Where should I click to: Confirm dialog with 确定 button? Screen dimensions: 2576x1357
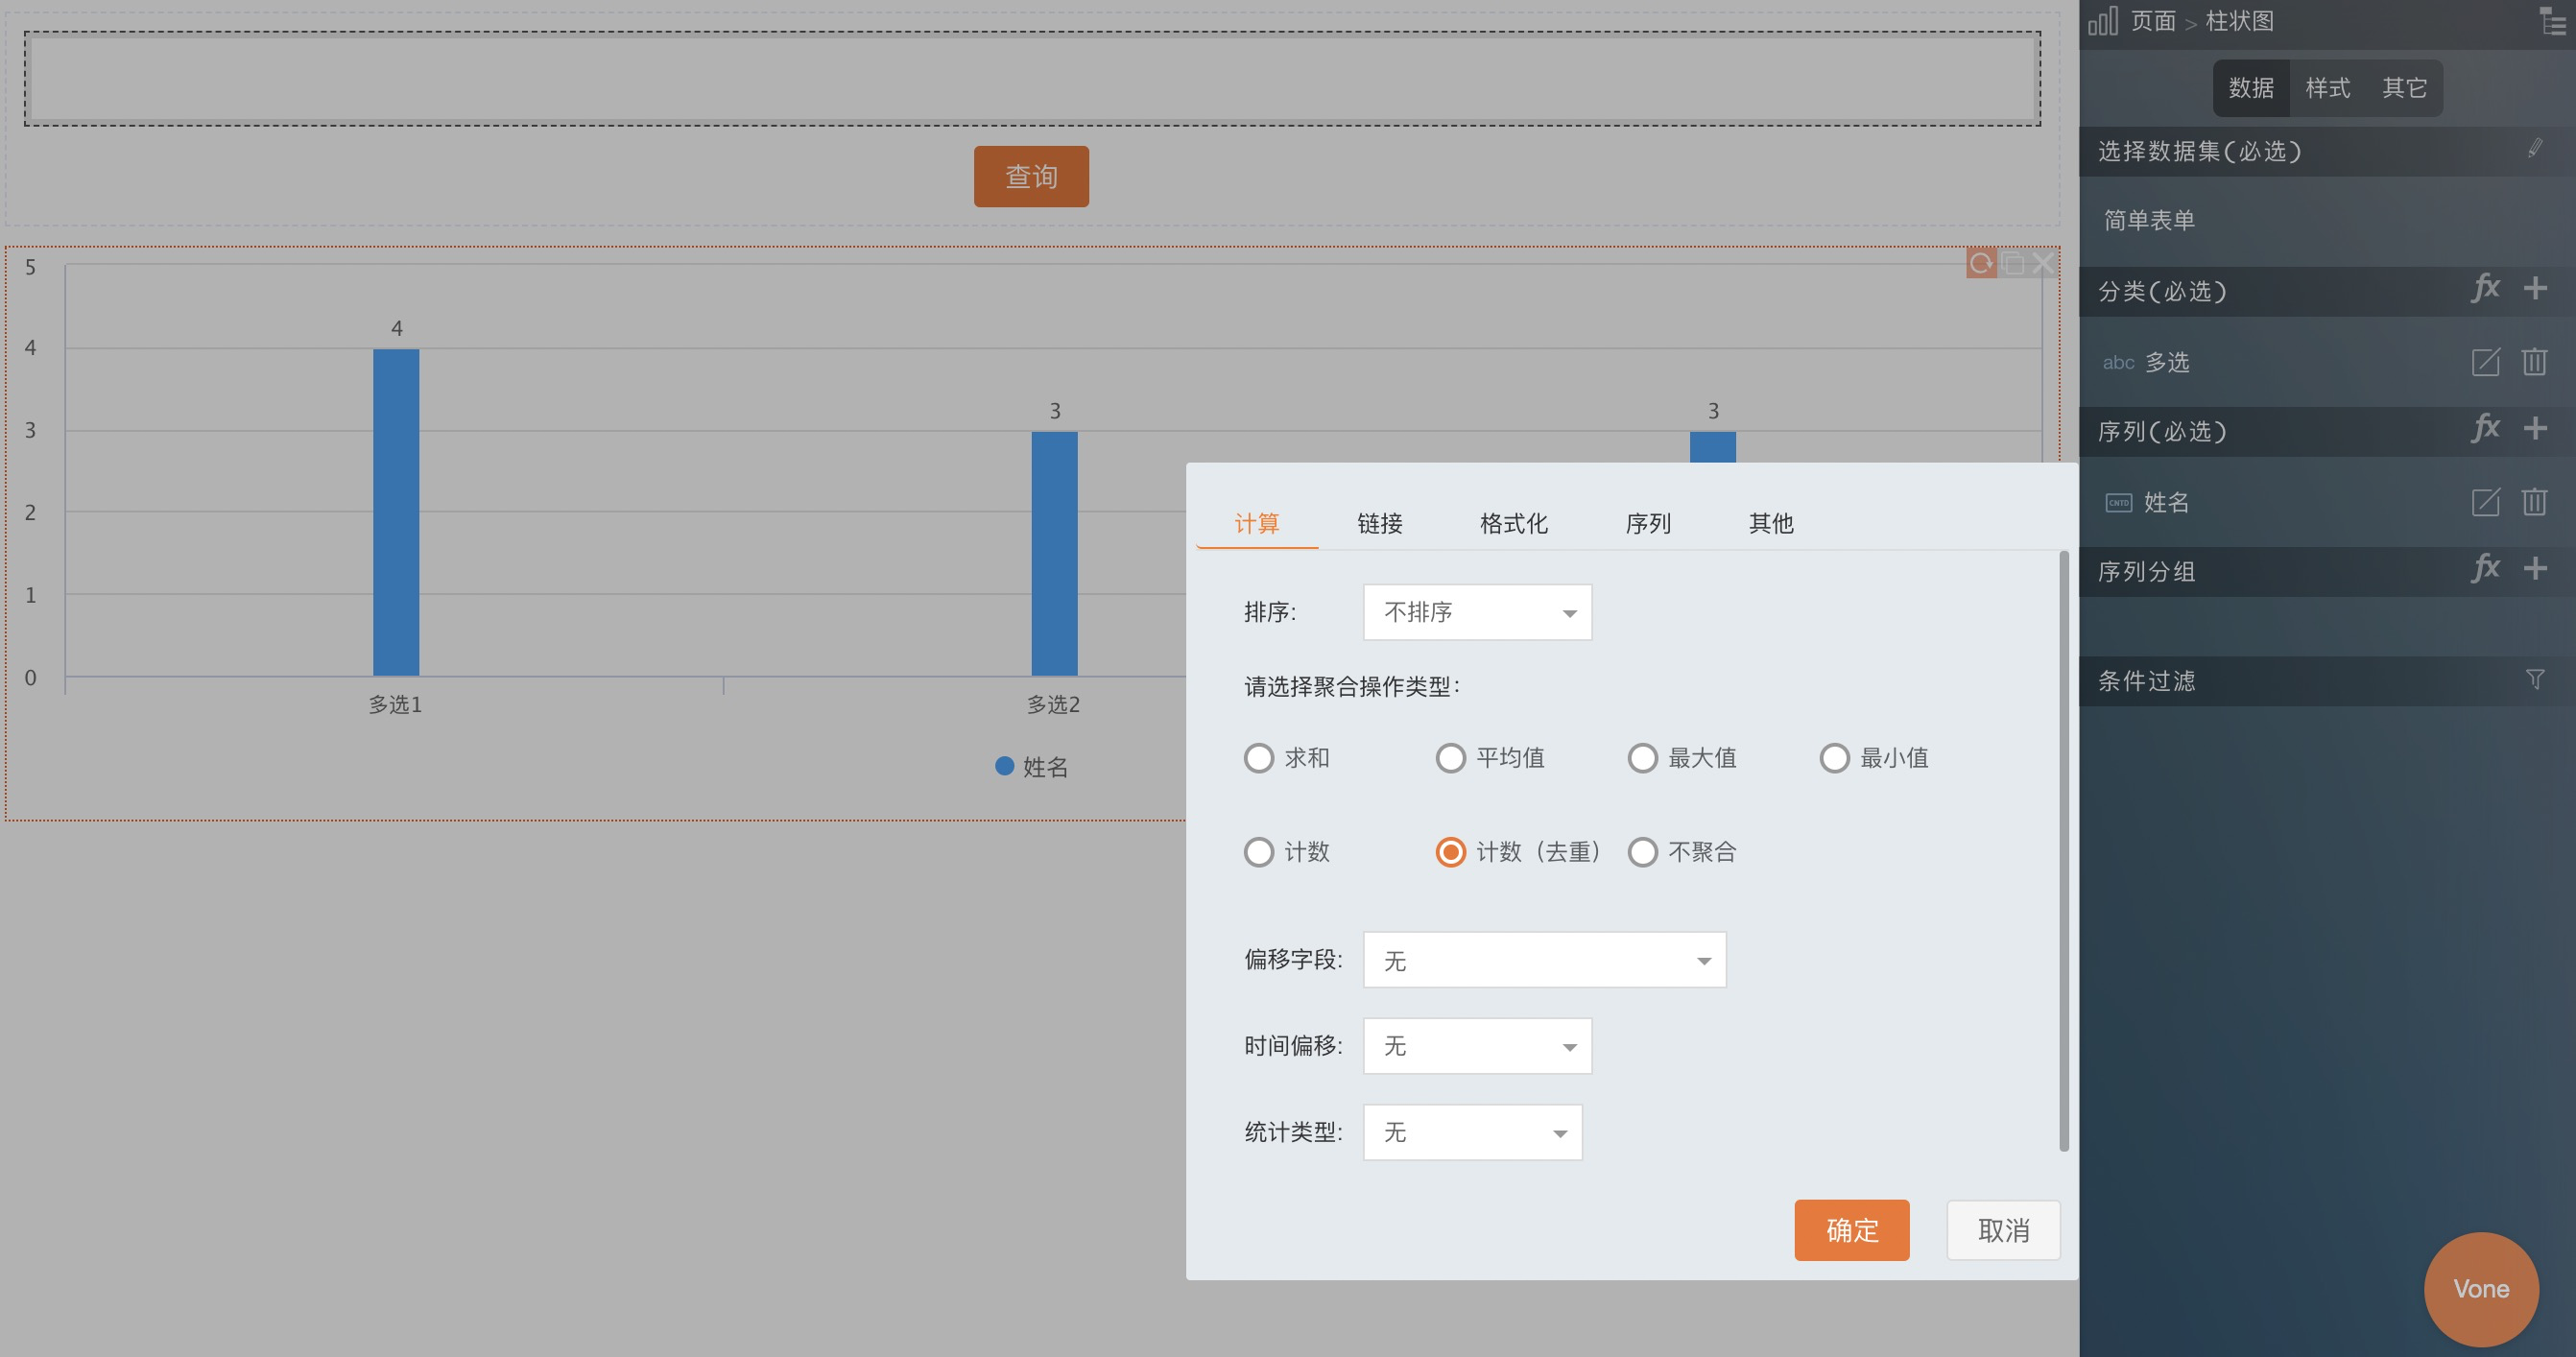pos(1851,1230)
